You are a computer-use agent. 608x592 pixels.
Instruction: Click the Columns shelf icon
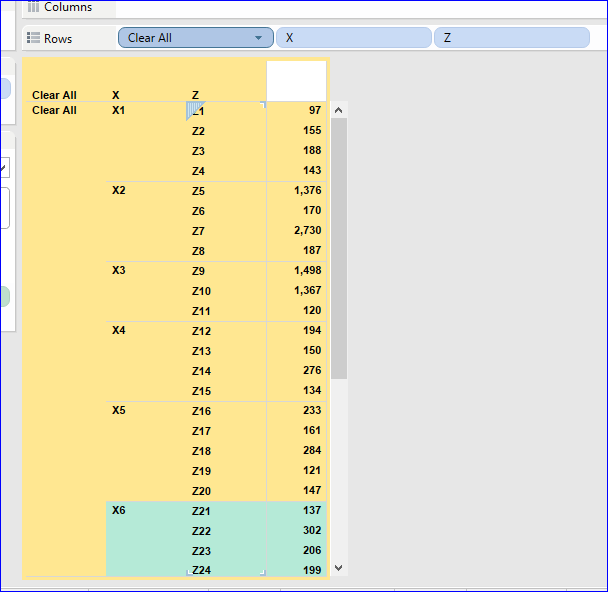33,6
